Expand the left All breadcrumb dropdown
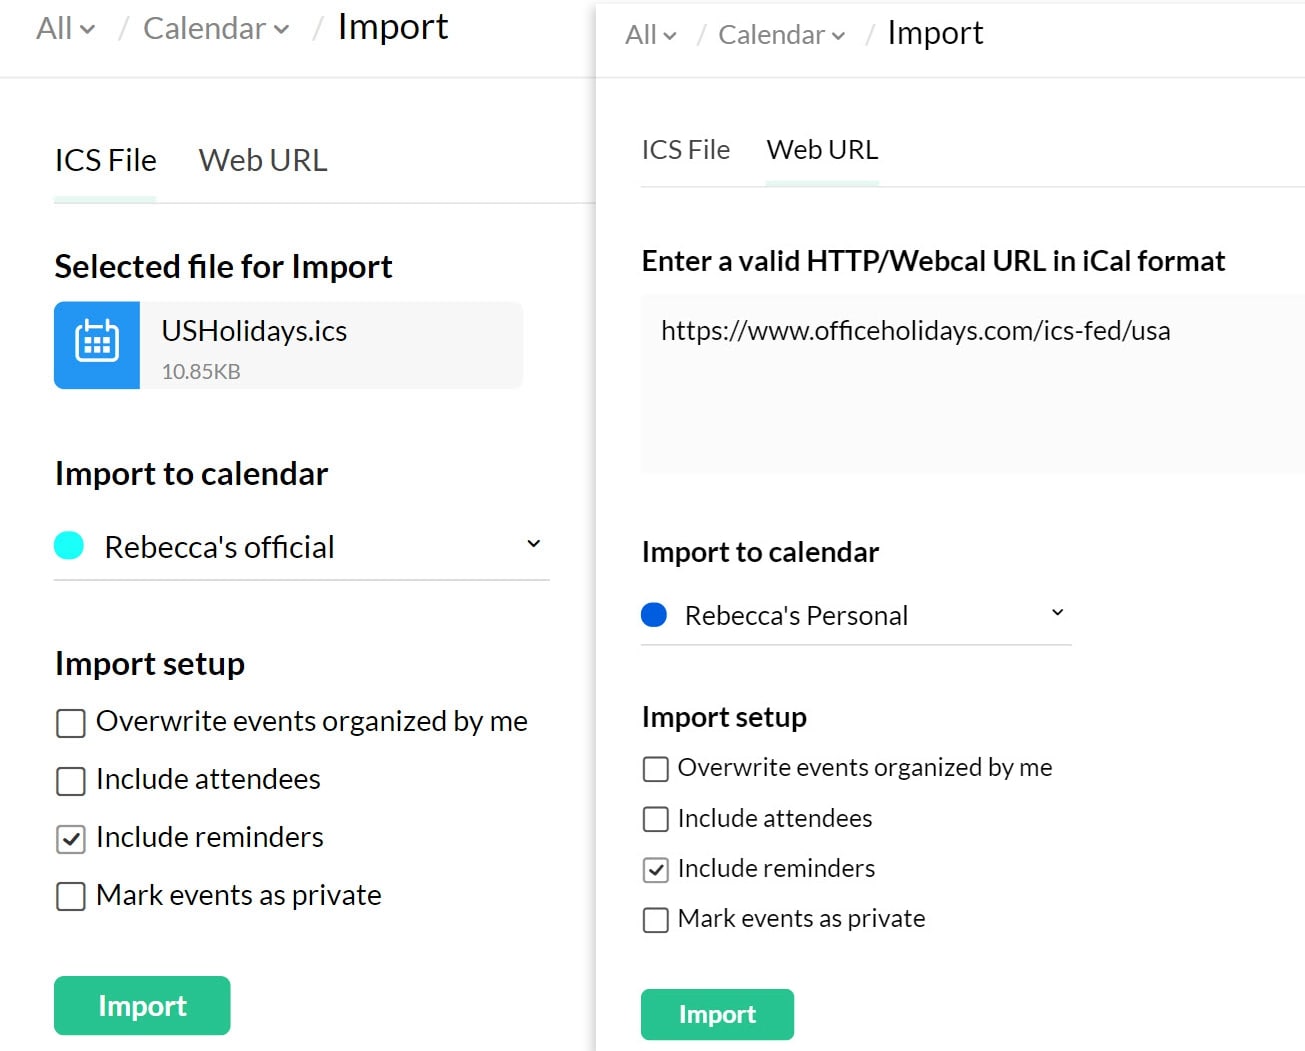The image size is (1305, 1051). pyautogui.click(x=66, y=29)
